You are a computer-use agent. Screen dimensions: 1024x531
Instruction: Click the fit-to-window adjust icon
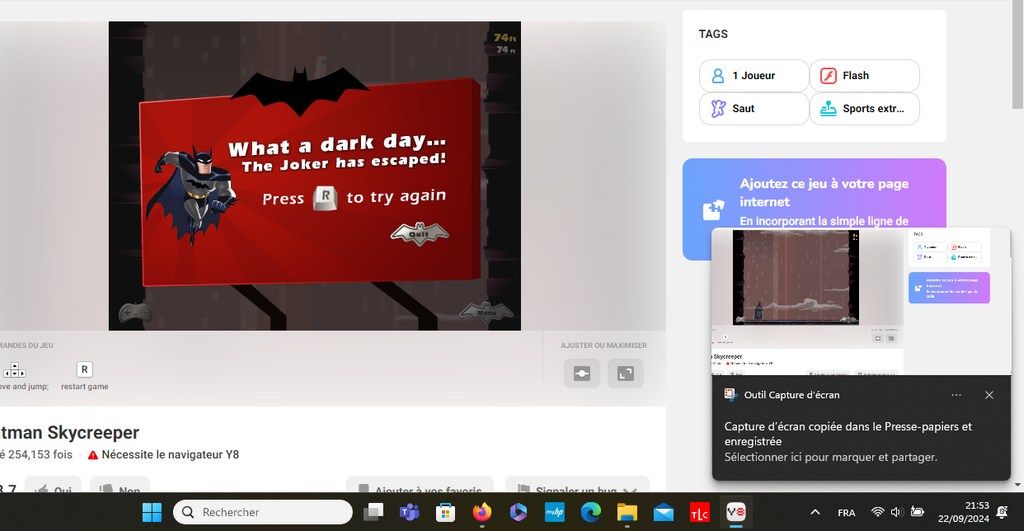(x=582, y=374)
